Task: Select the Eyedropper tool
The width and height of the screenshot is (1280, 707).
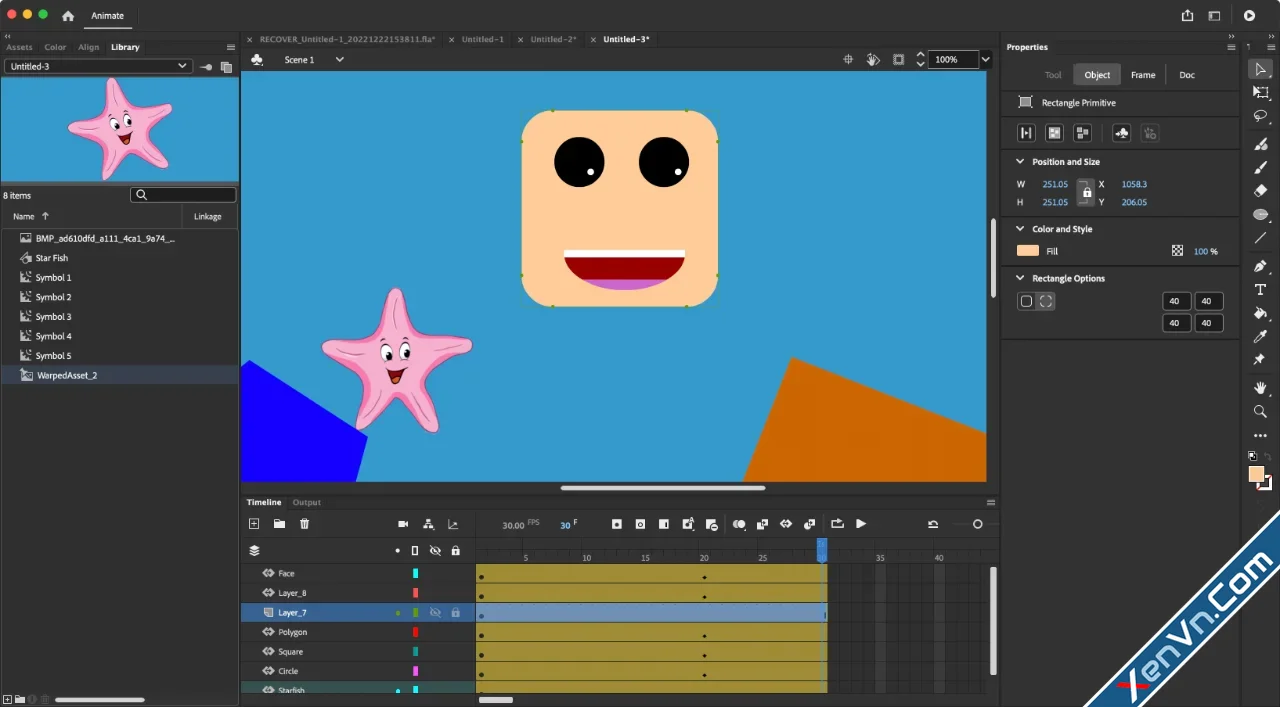Action: (1260, 337)
